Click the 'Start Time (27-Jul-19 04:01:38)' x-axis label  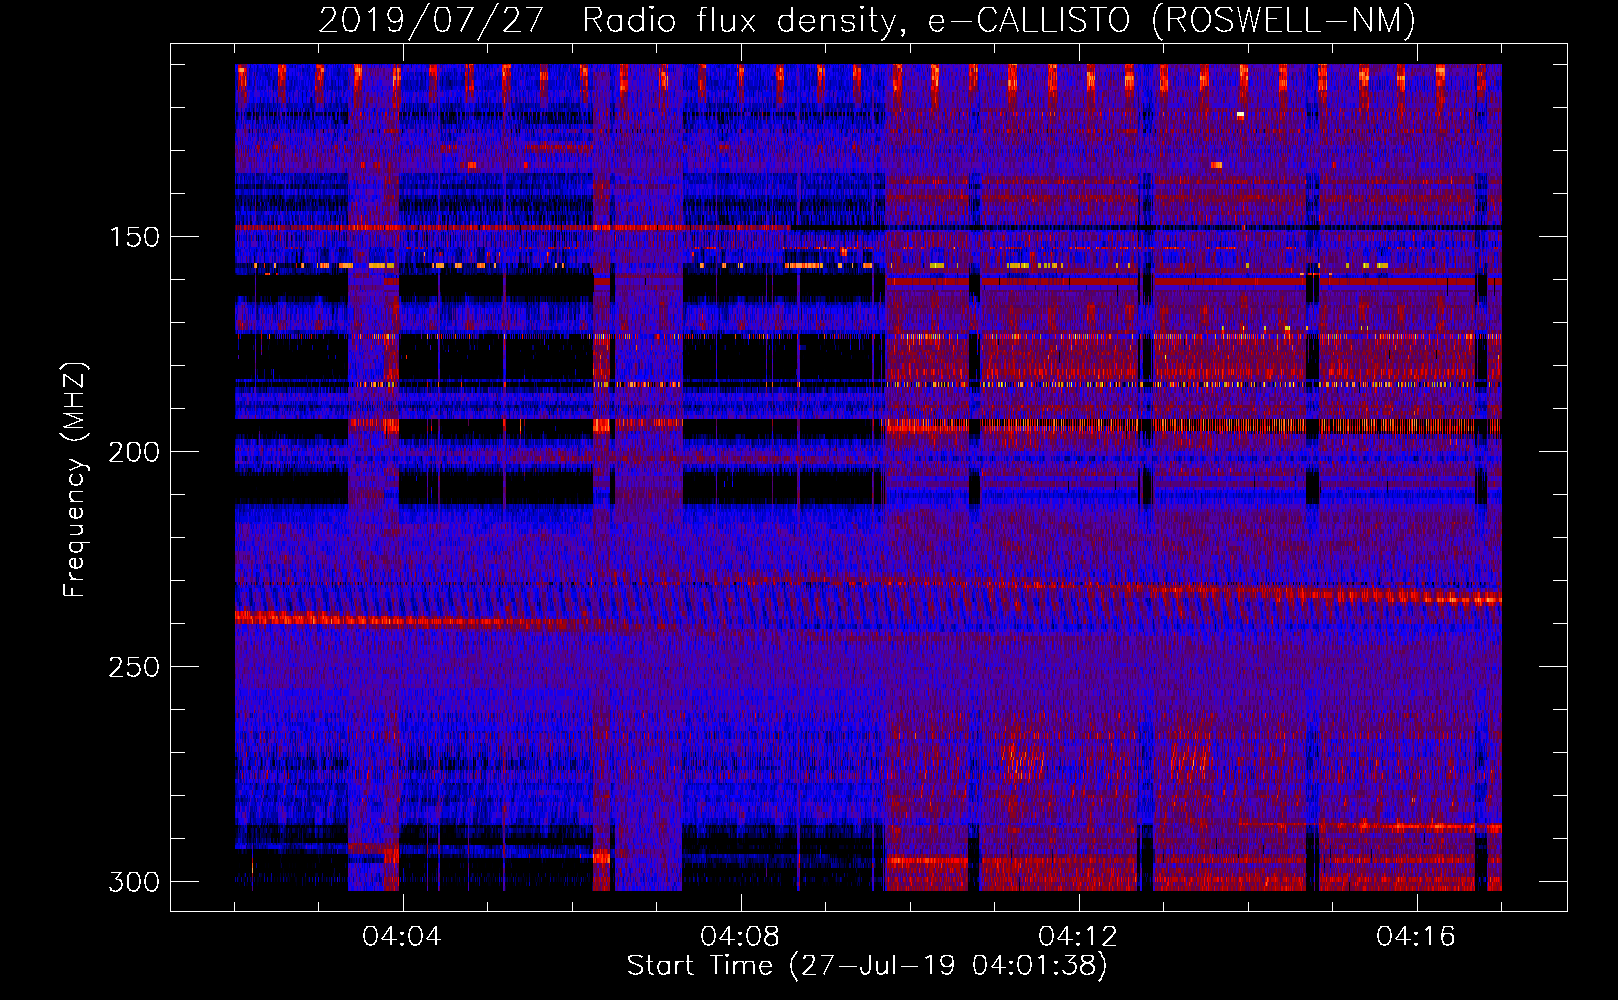[x=867, y=966]
